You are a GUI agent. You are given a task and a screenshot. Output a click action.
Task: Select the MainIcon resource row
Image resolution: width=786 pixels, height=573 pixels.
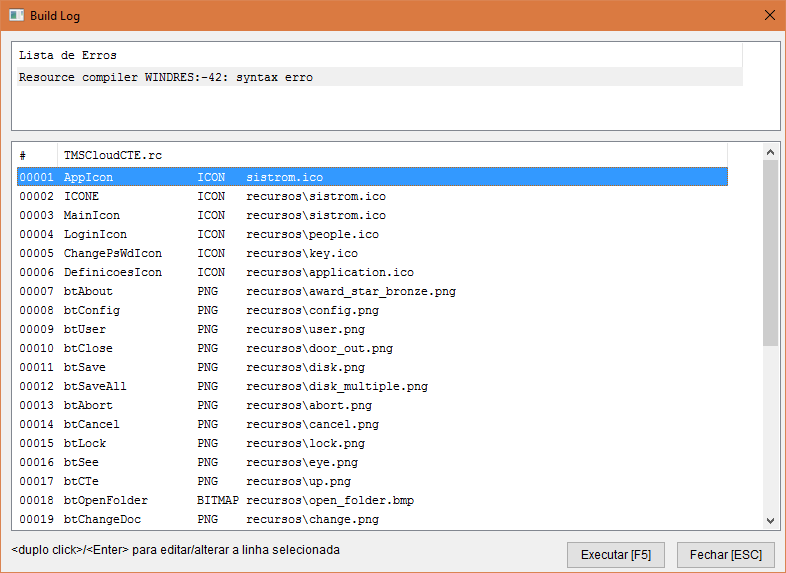(x=372, y=215)
